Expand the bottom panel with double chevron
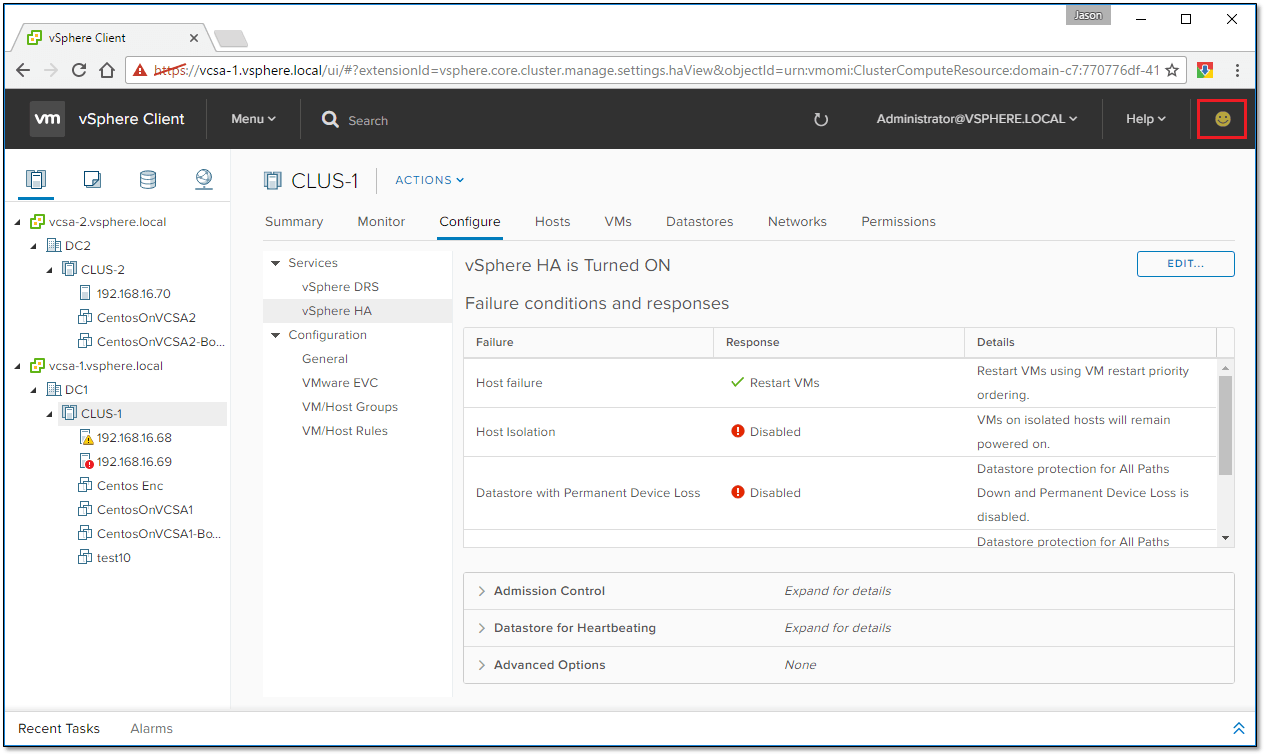Screen dimensions: 1266x756 tap(1239, 728)
